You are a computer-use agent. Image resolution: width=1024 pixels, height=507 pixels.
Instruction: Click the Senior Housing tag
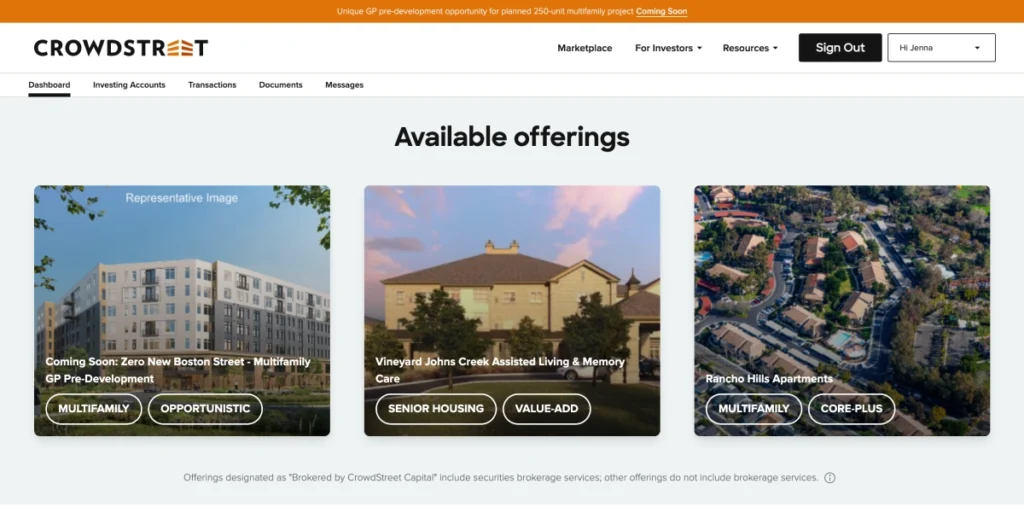(x=435, y=409)
